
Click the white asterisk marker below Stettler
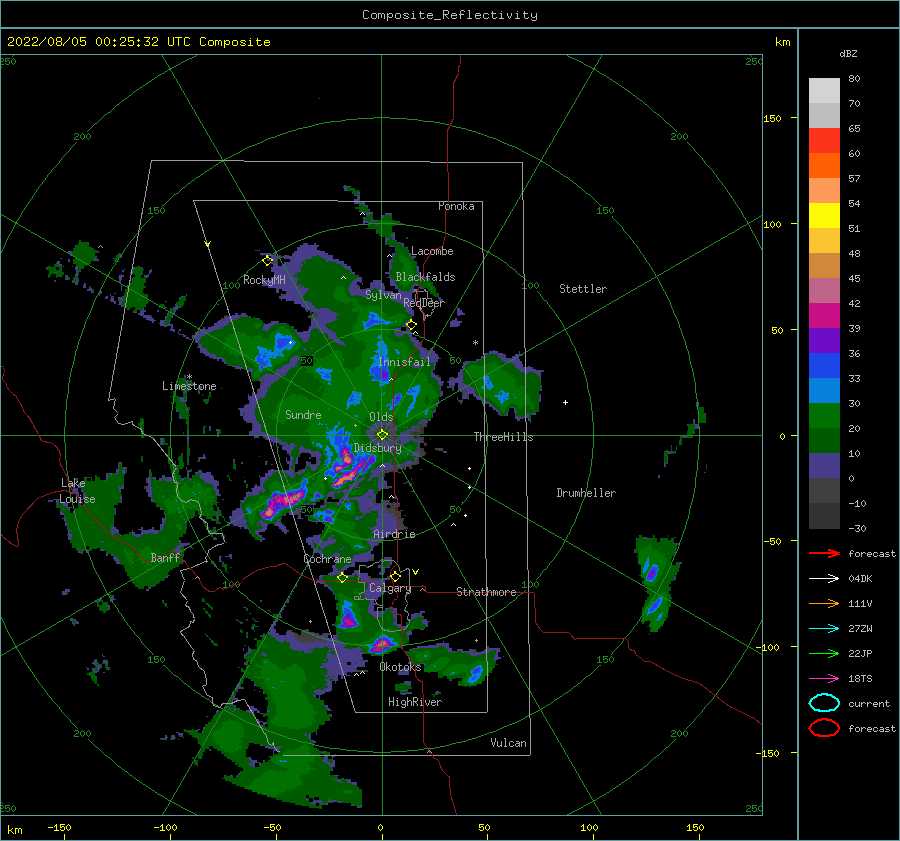tap(475, 343)
